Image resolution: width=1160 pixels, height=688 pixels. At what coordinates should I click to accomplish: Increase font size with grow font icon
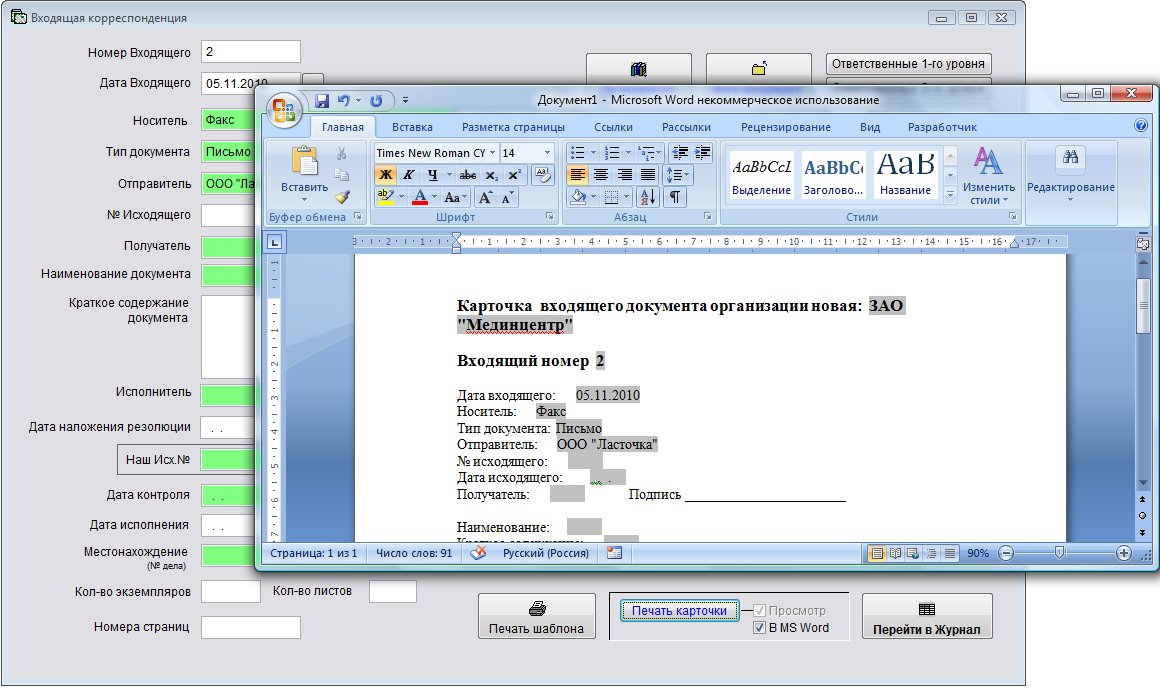(485, 198)
